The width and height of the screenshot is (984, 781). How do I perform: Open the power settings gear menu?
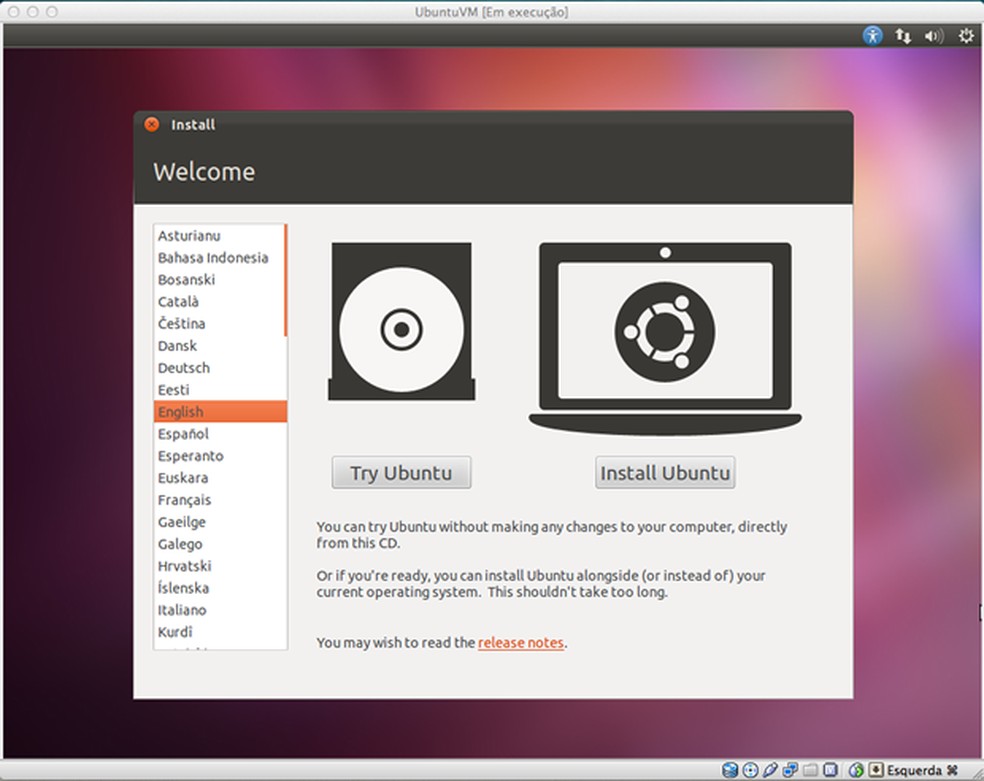tap(966, 36)
